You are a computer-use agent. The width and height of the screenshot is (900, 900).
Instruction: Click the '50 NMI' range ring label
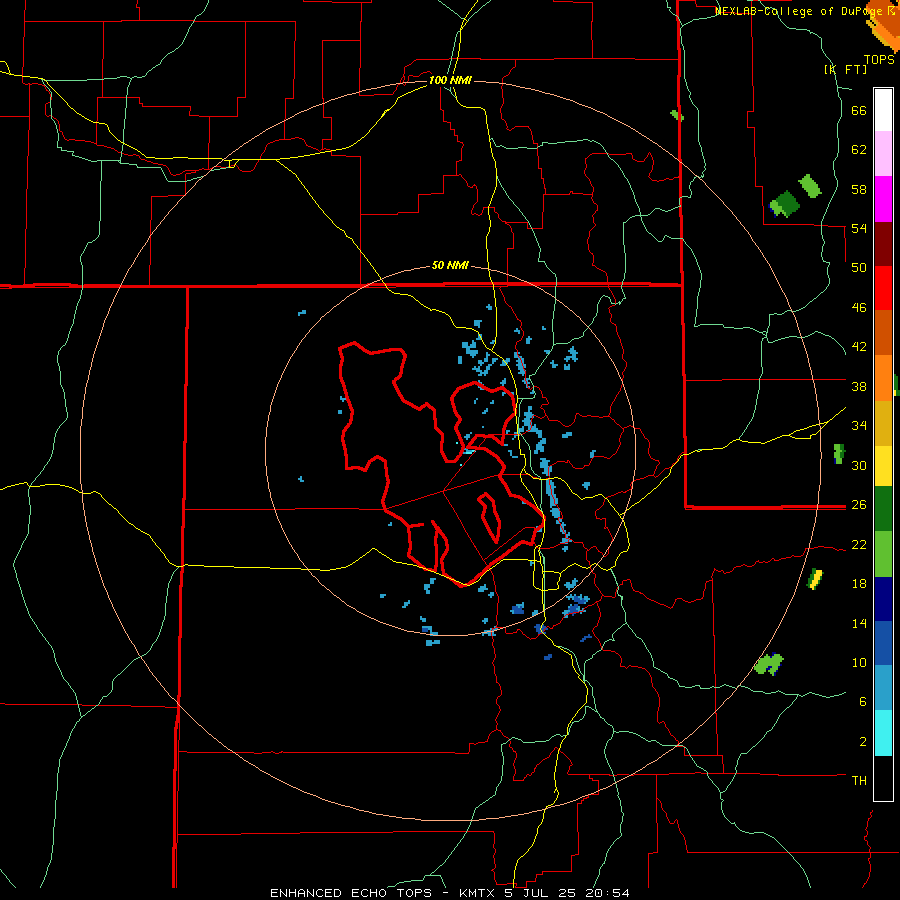coord(450,265)
